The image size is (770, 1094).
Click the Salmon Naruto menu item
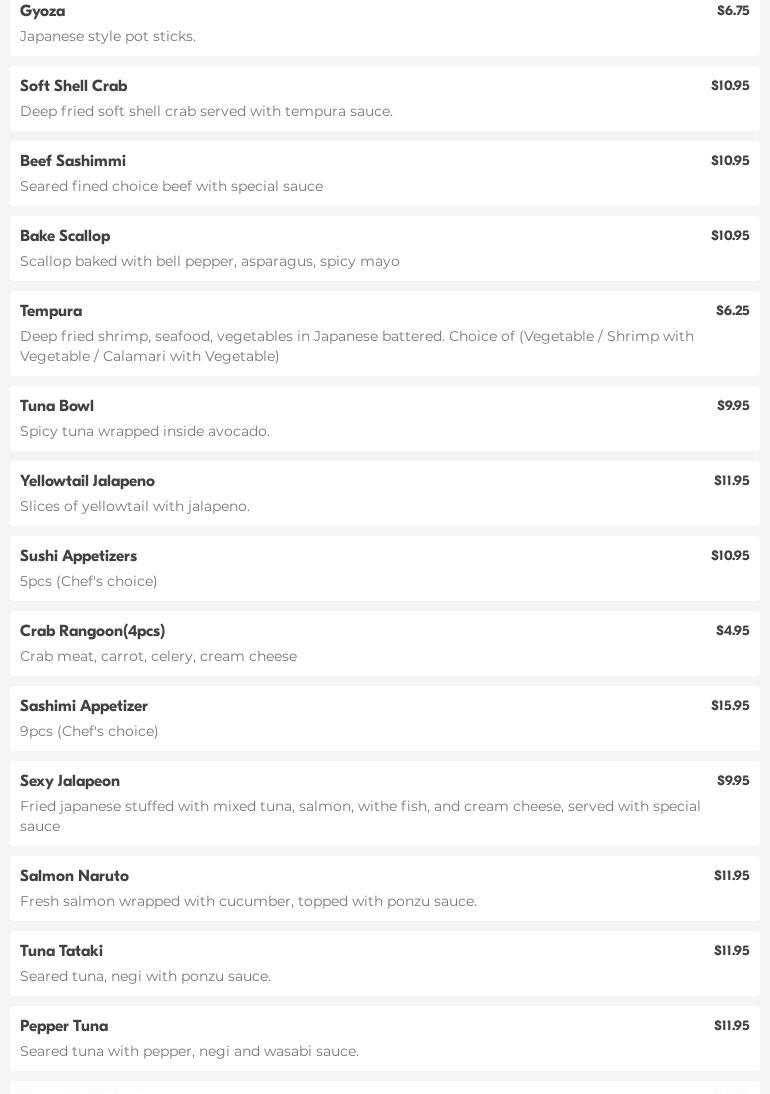pyautogui.click(x=74, y=876)
